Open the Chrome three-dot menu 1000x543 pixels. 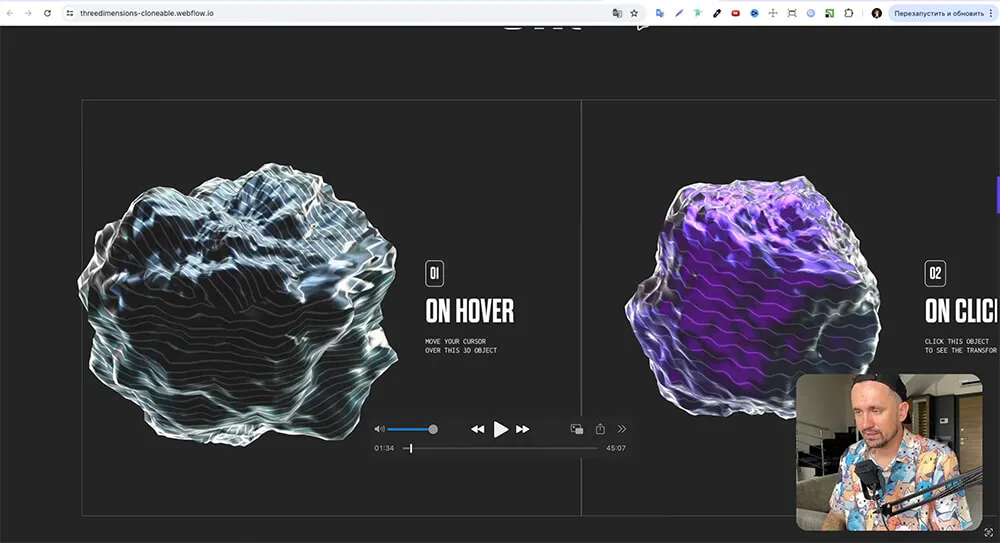tap(991, 13)
